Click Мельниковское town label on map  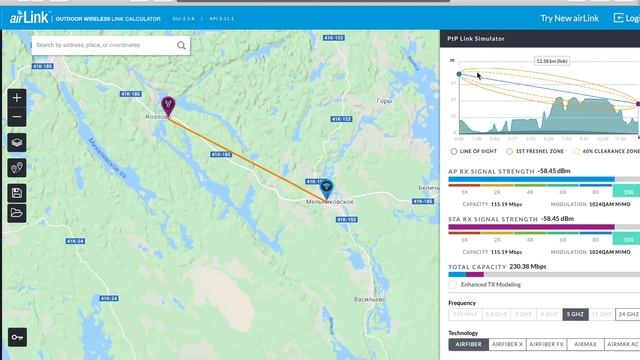330,202
